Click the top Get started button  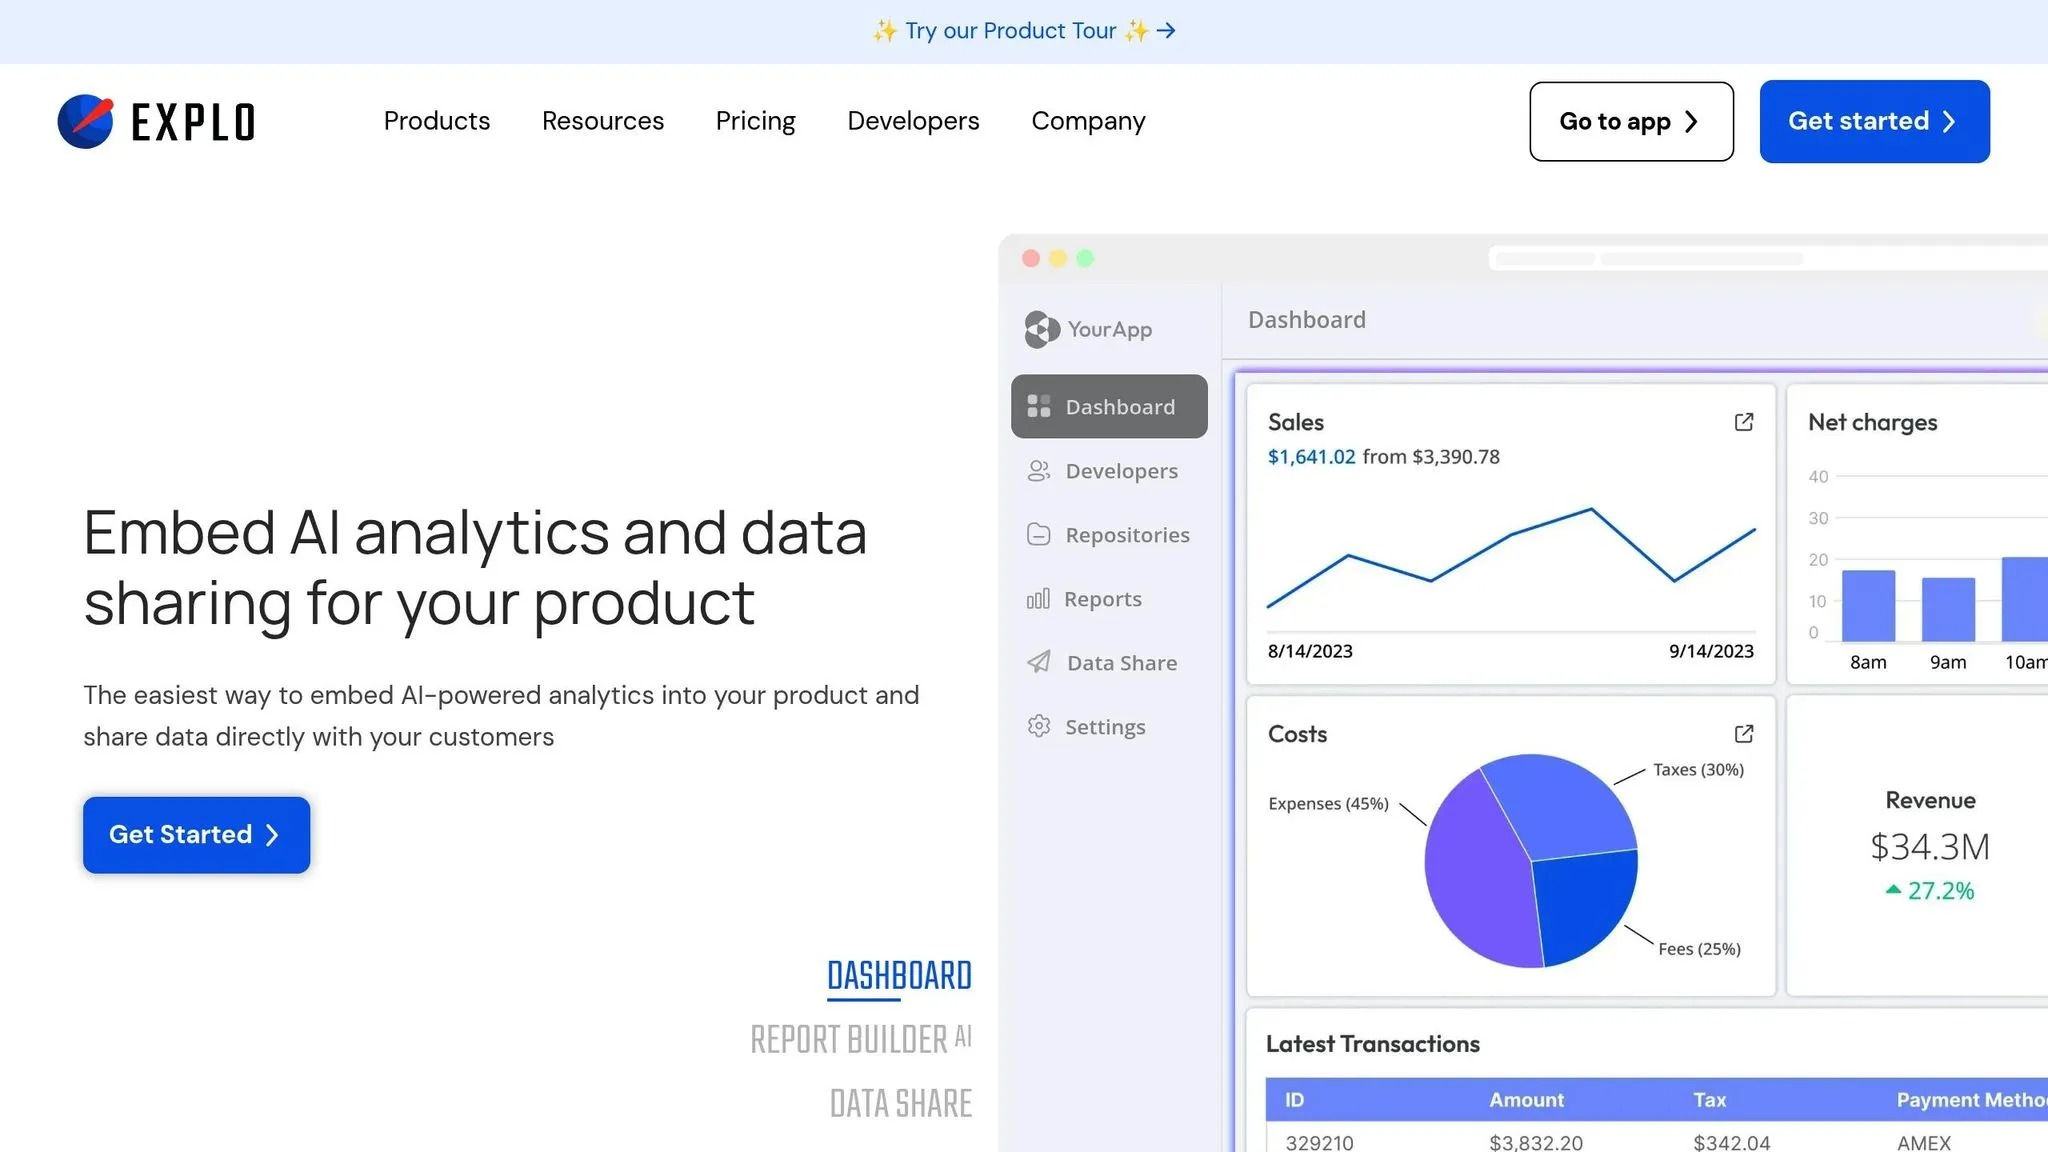tap(1875, 121)
